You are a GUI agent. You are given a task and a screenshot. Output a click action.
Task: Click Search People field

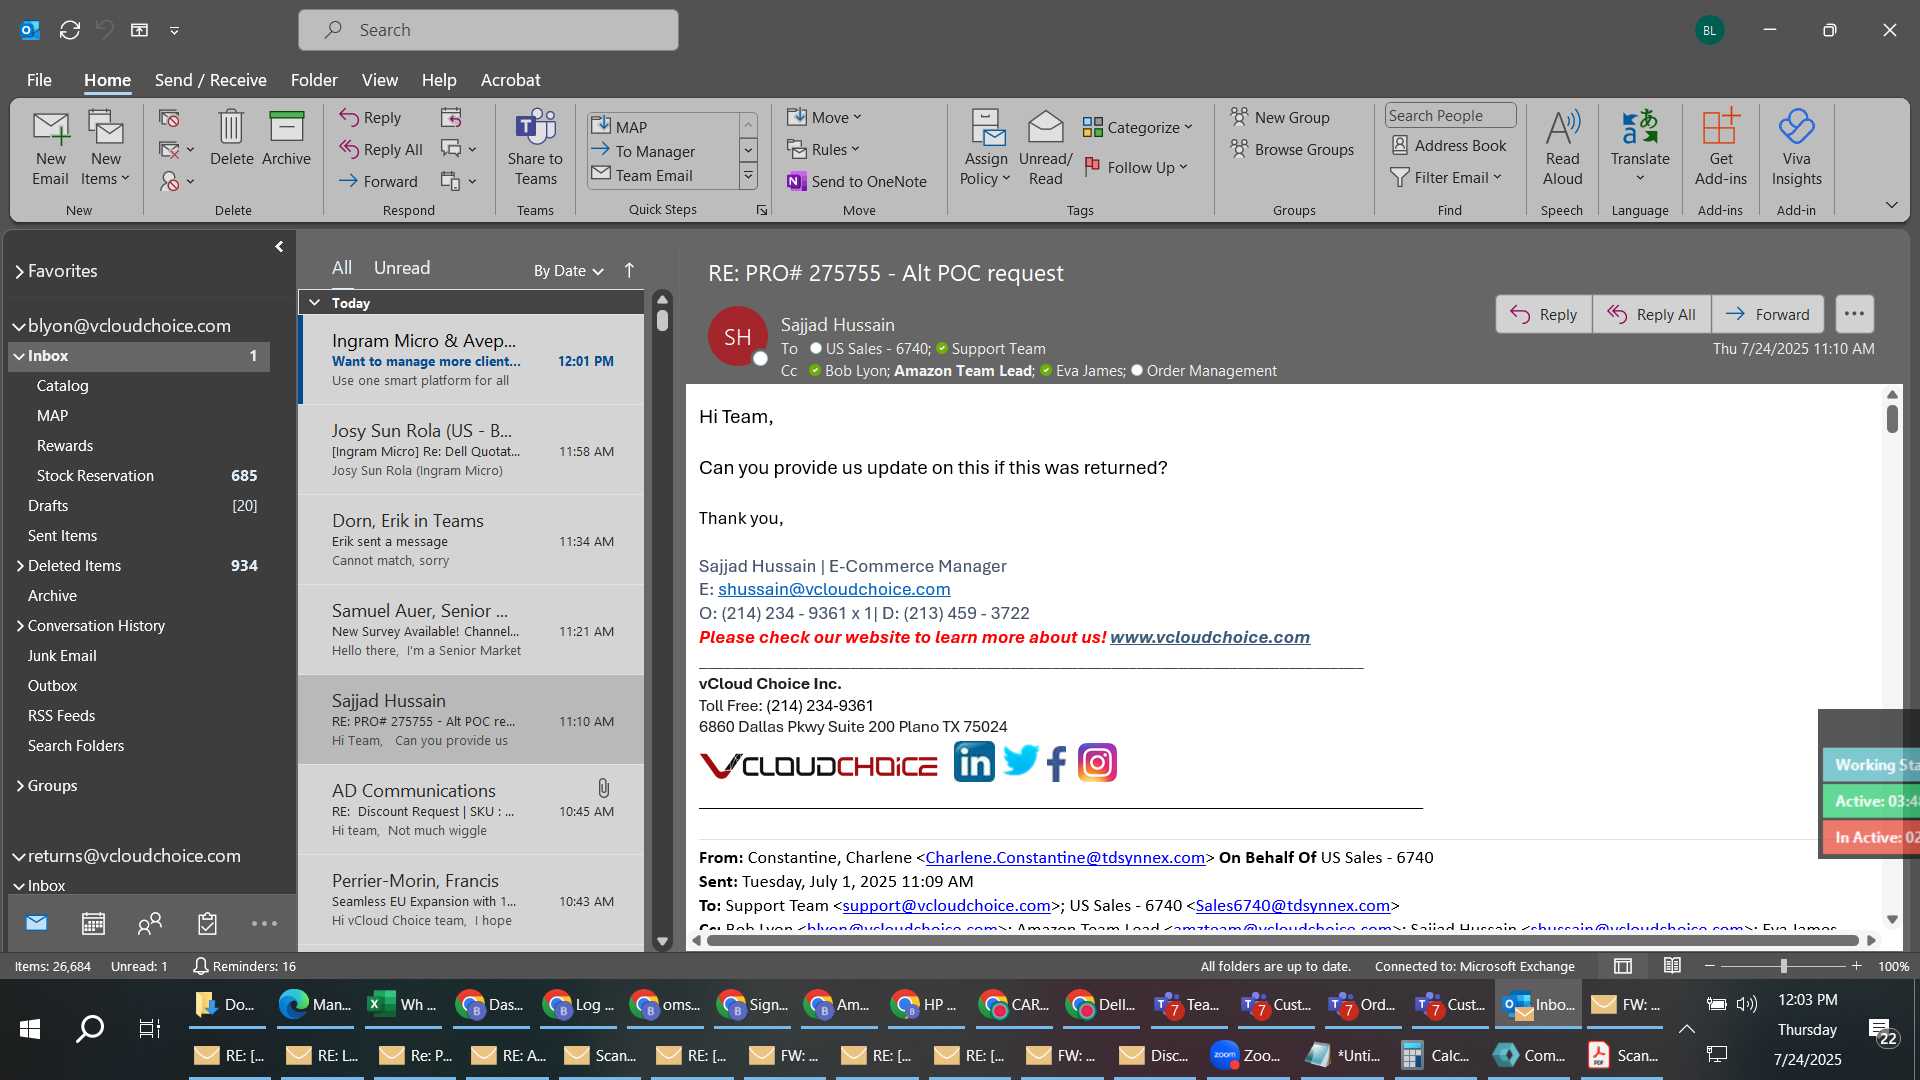[1450, 116]
